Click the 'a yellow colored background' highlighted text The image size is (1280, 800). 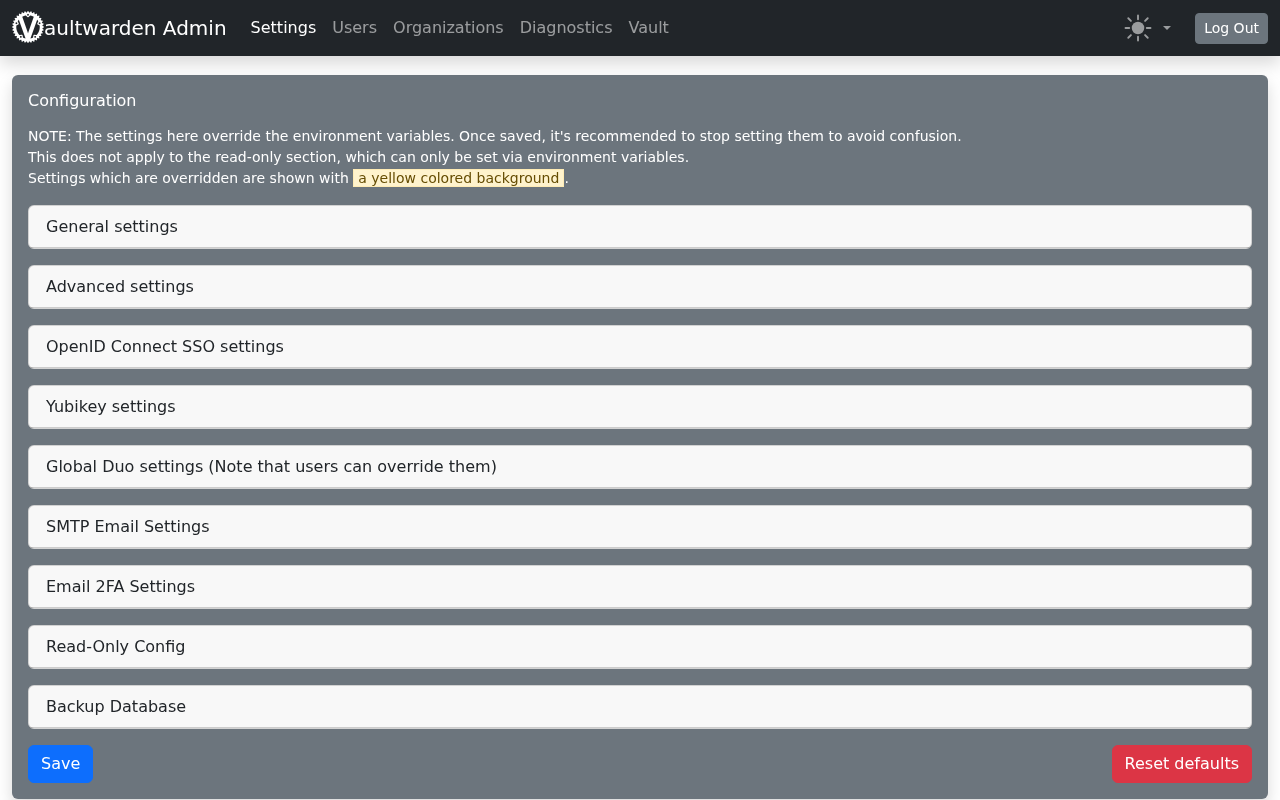(x=459, y=178)
